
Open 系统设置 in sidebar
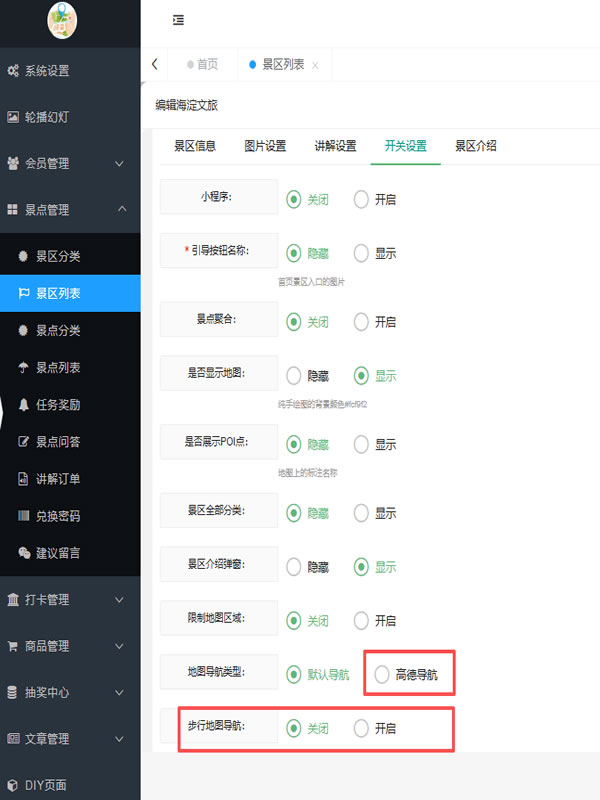(70, 70)
